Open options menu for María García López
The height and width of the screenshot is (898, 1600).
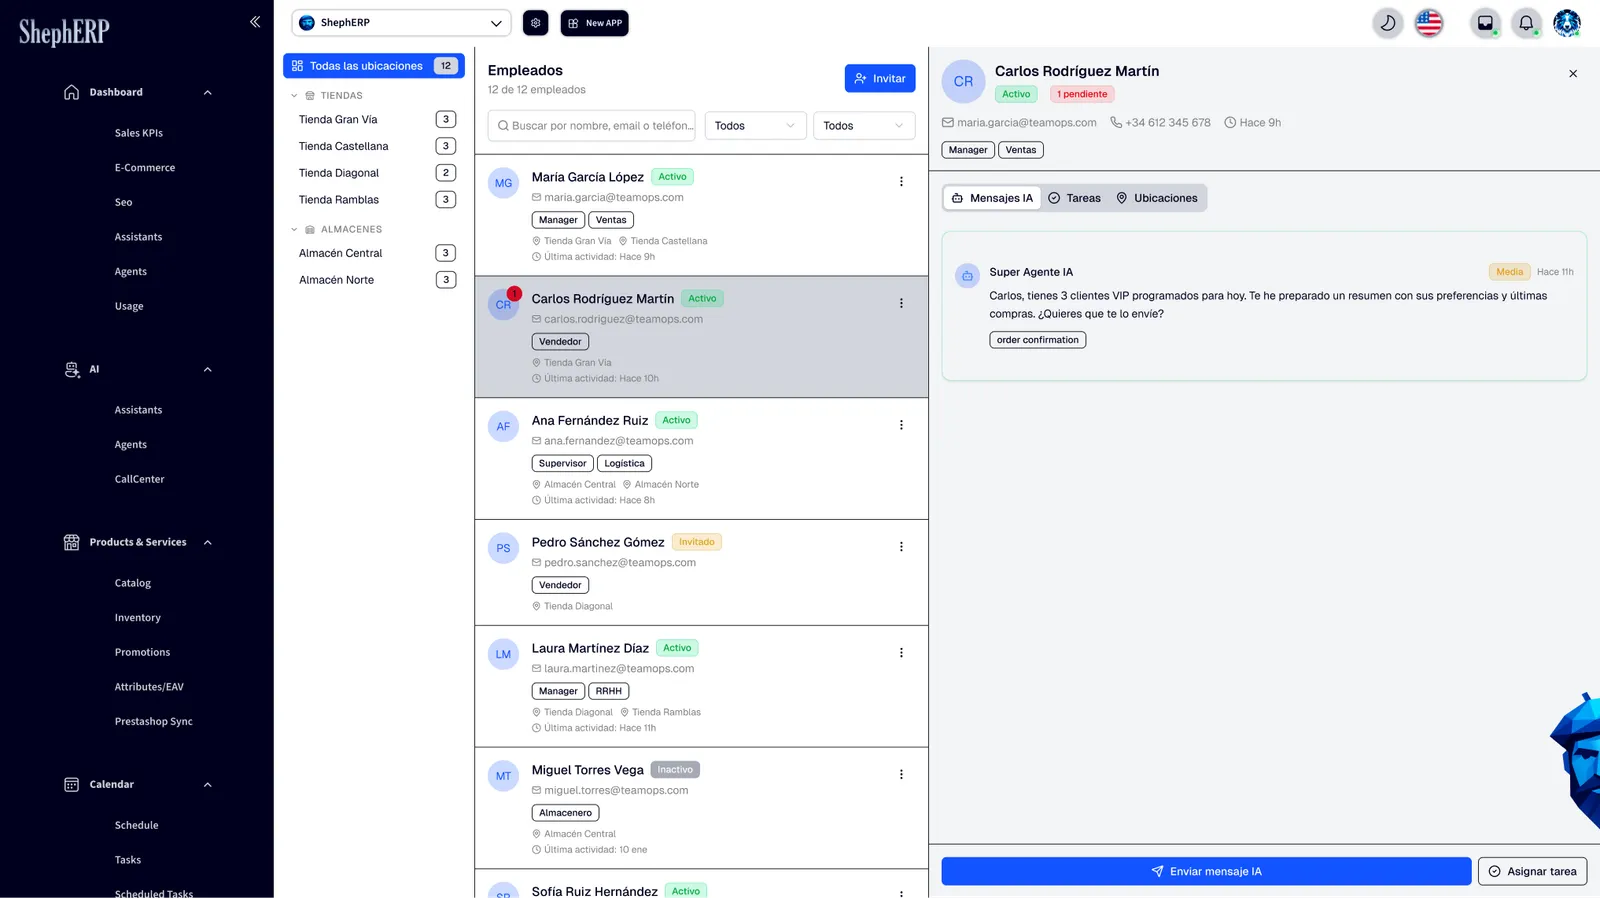pos(901,181)
